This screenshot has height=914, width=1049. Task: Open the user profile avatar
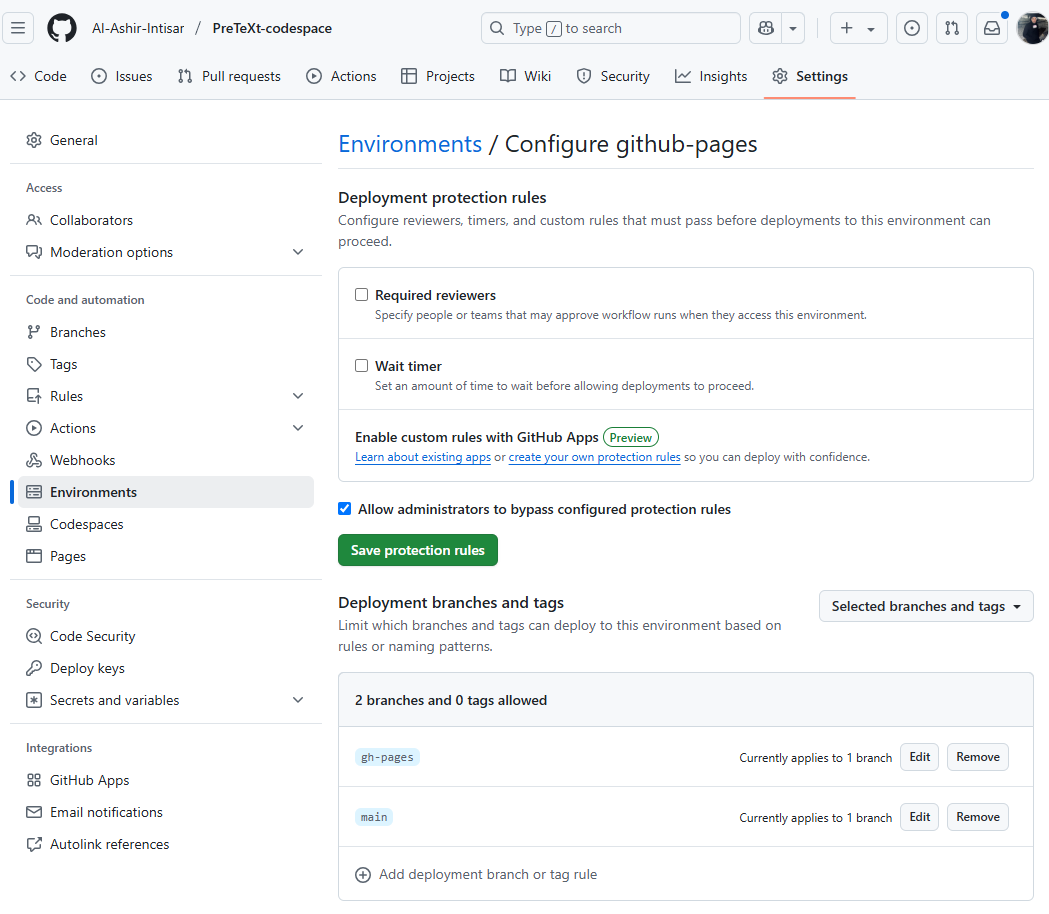pyautogui.click(x=1032, y=28)
